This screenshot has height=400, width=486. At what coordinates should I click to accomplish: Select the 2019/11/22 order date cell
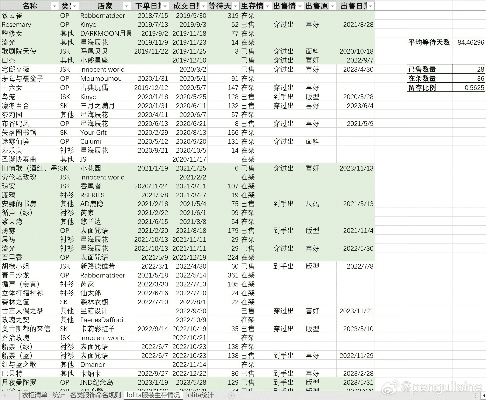(x=151, y=51)
